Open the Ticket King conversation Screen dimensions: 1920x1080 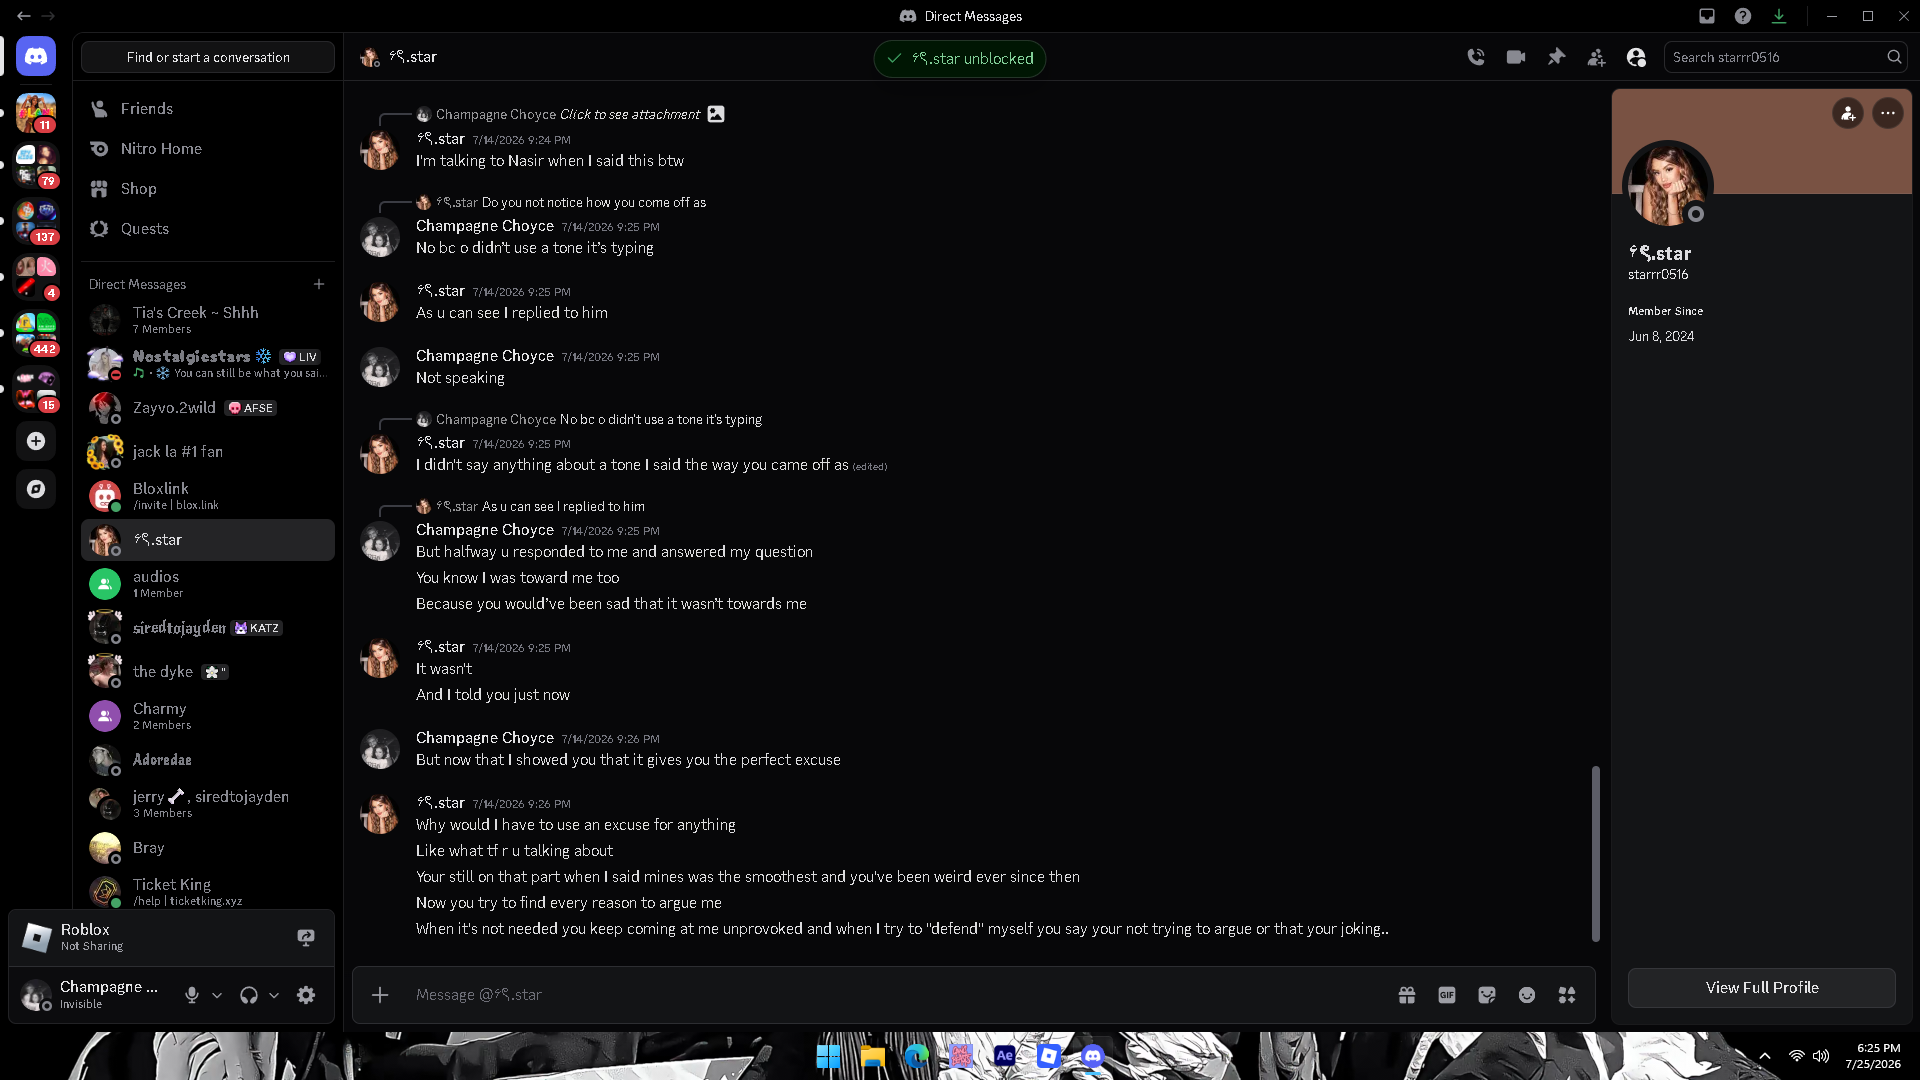tap(208, 890)
